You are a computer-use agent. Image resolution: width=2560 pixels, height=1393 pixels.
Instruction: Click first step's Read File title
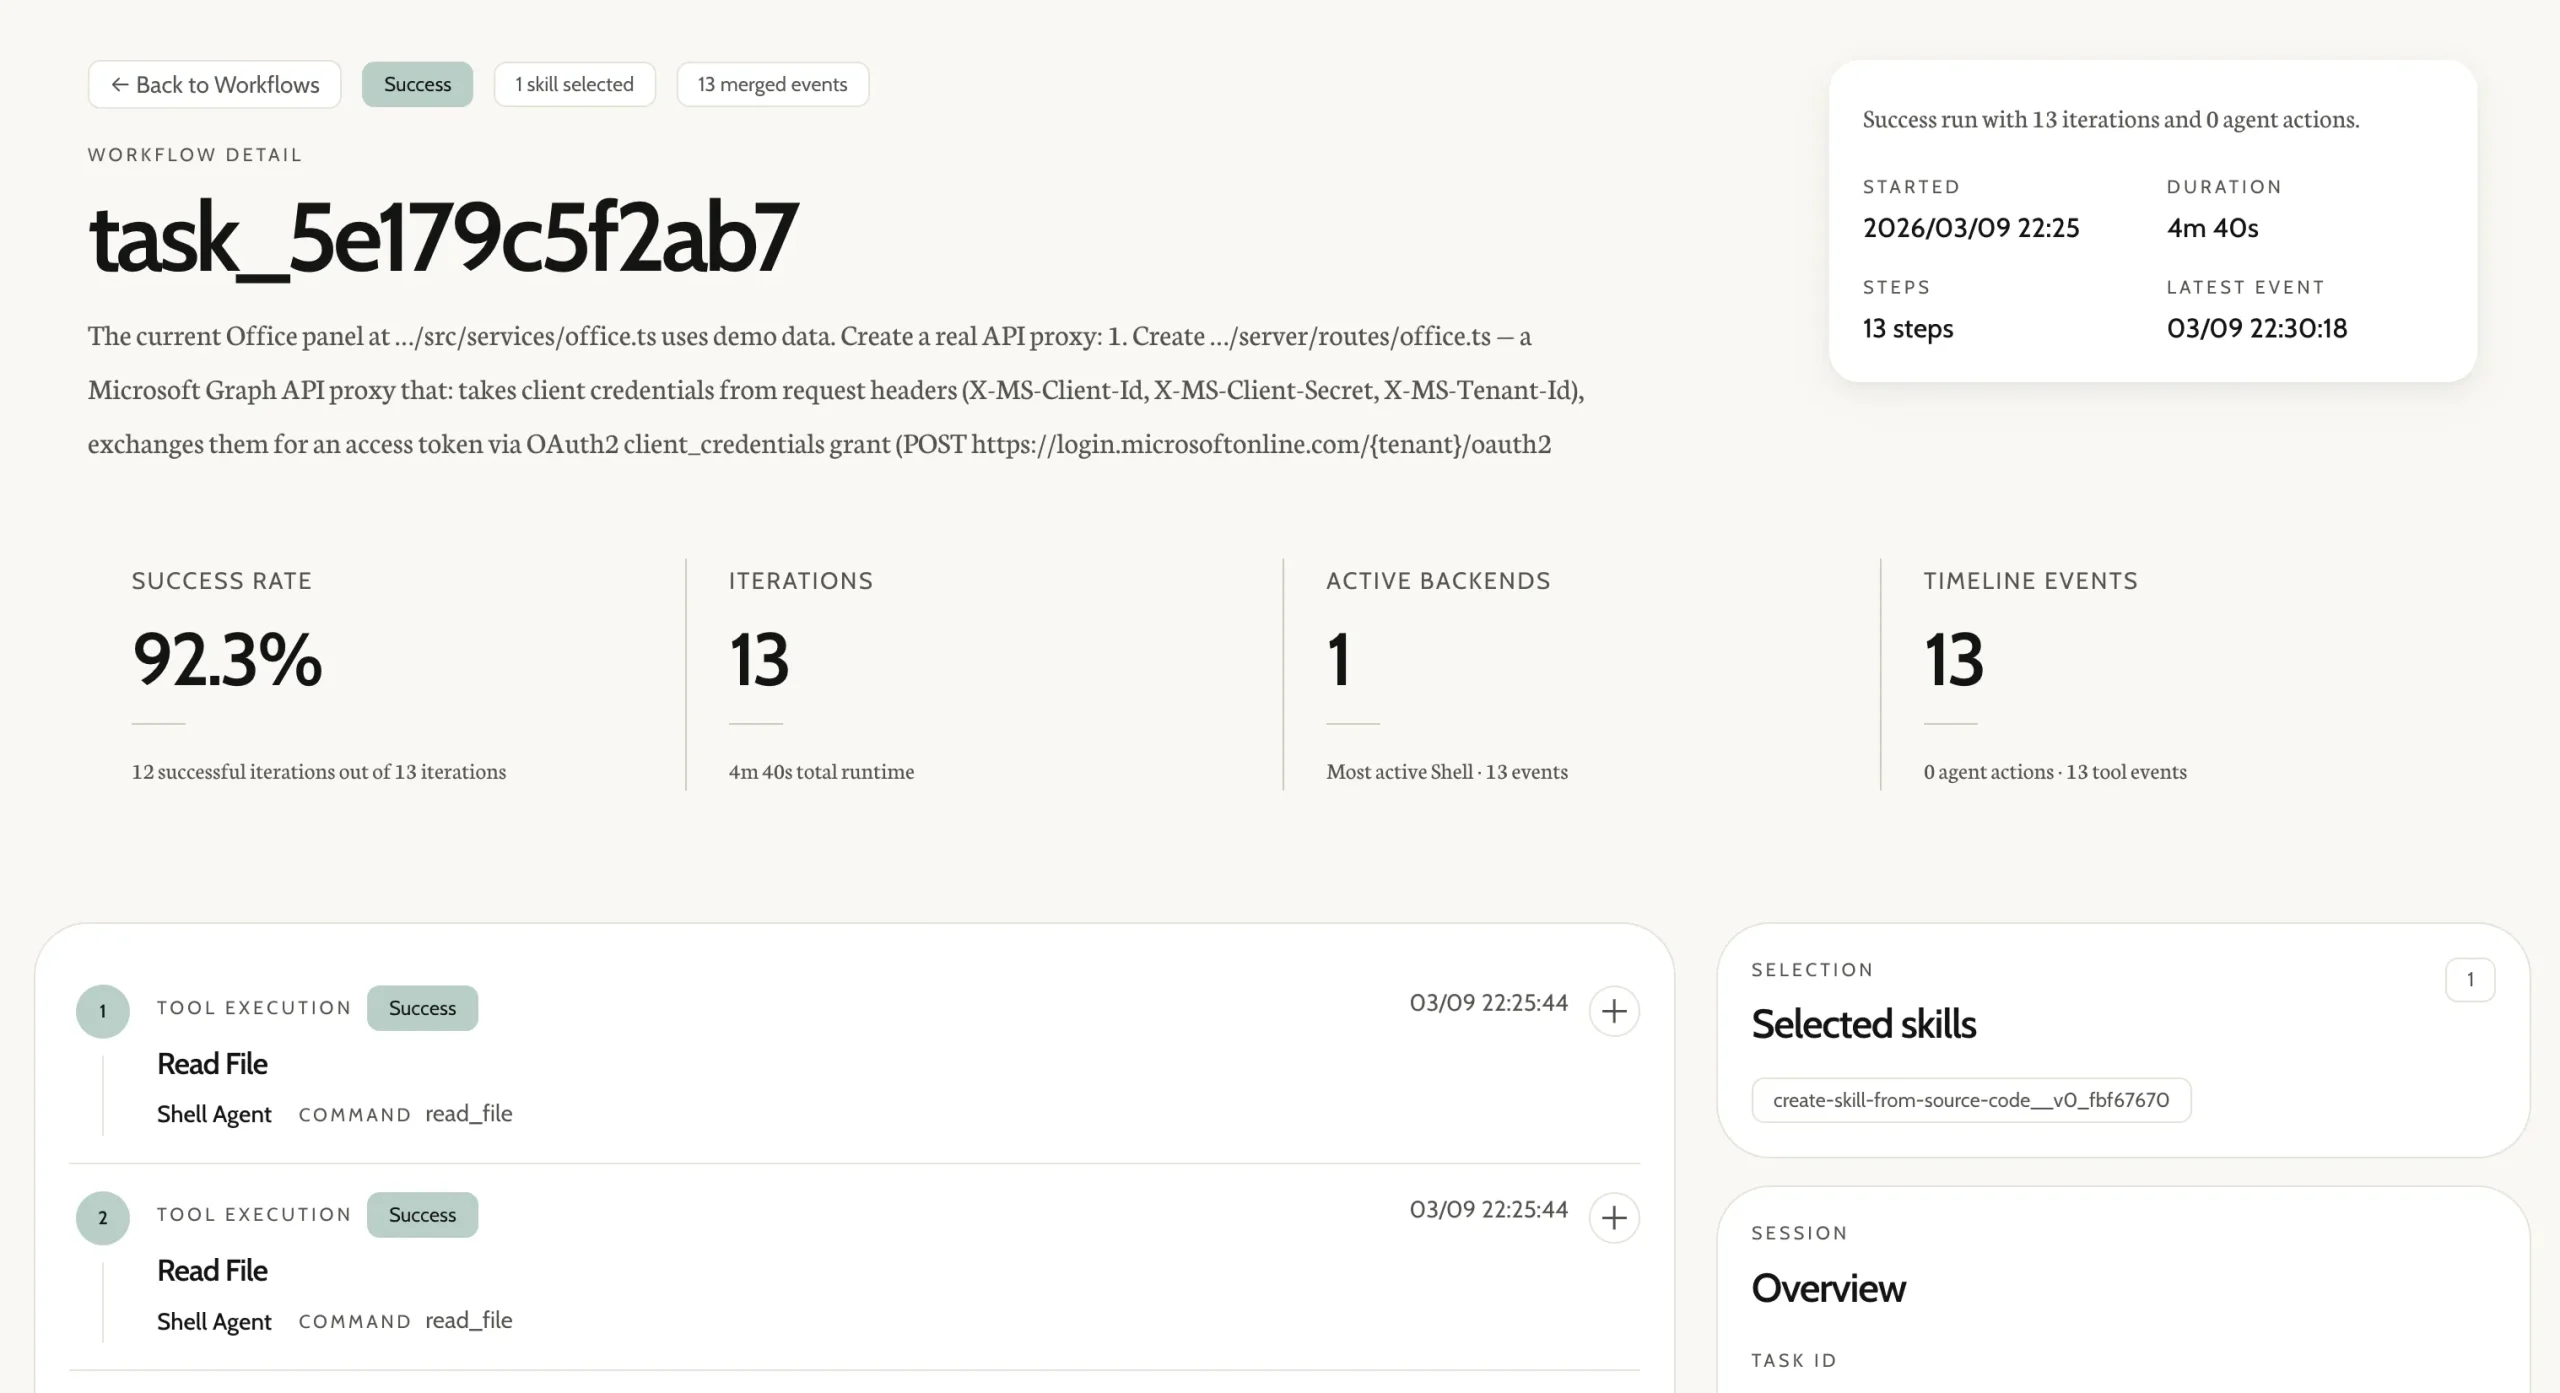click(x=212, y=1064)
